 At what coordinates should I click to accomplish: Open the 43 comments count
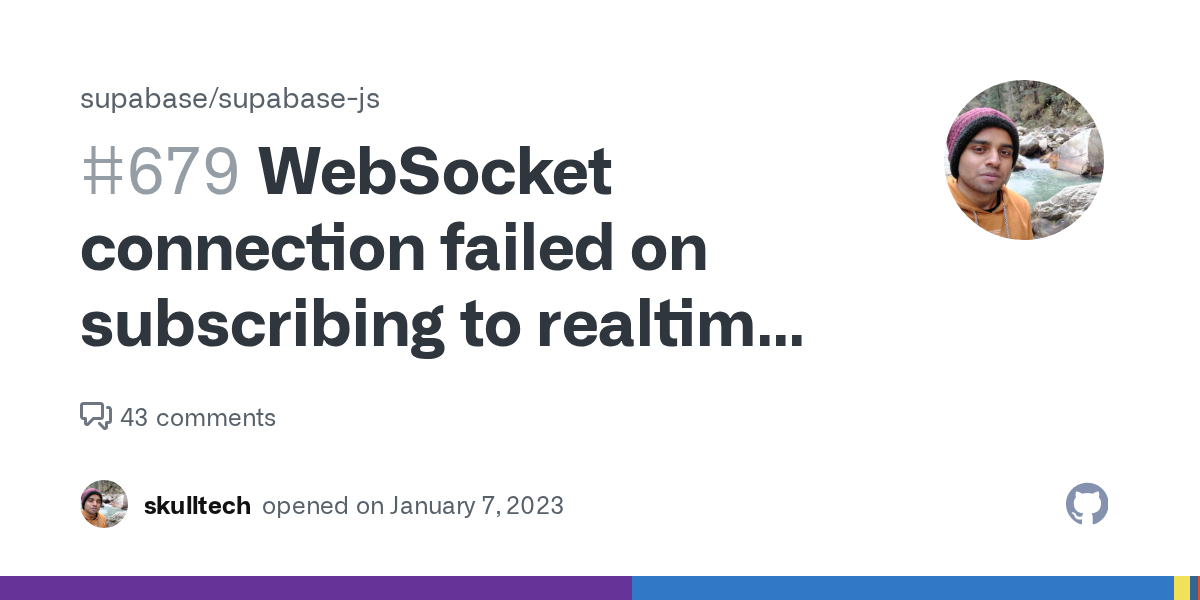point(197,417)
